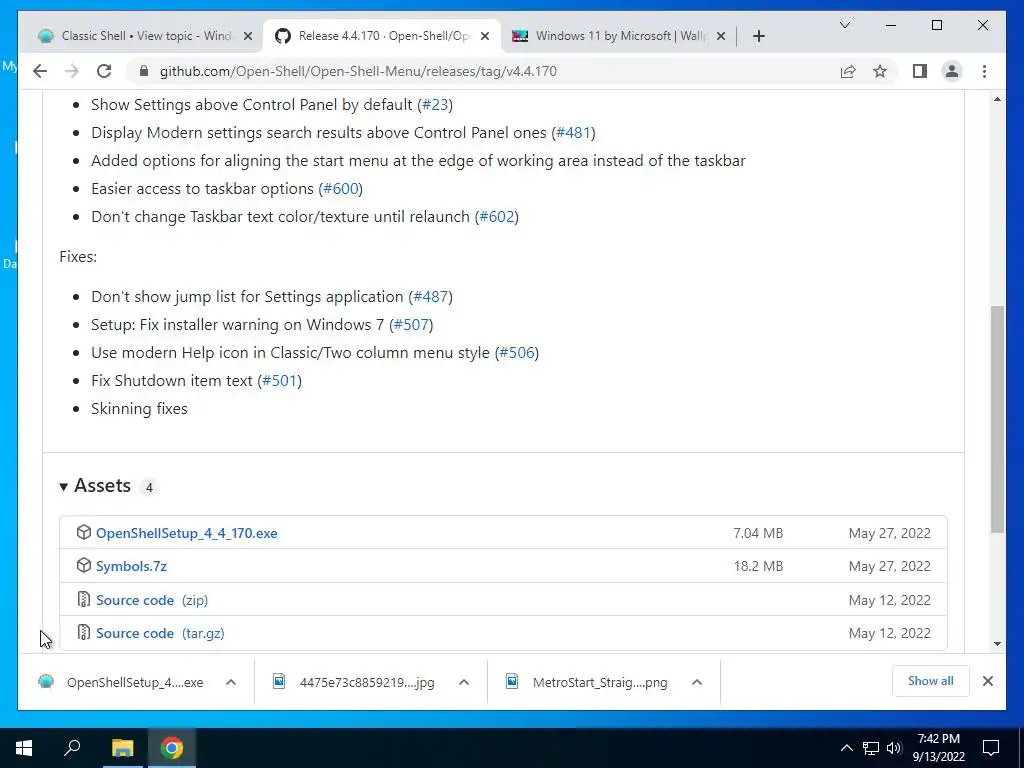Open issue #506 link
The width and height of the screenshot is (1024, 768).
point(517,353)
